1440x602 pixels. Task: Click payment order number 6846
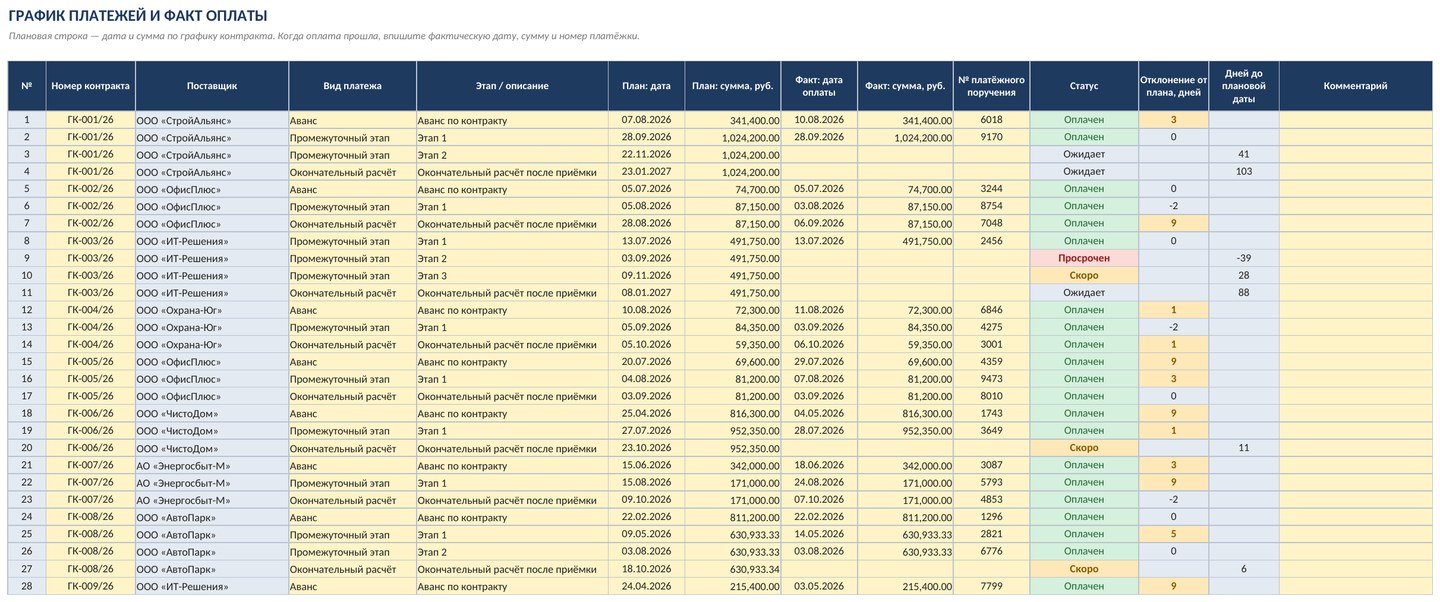(991, 310)
